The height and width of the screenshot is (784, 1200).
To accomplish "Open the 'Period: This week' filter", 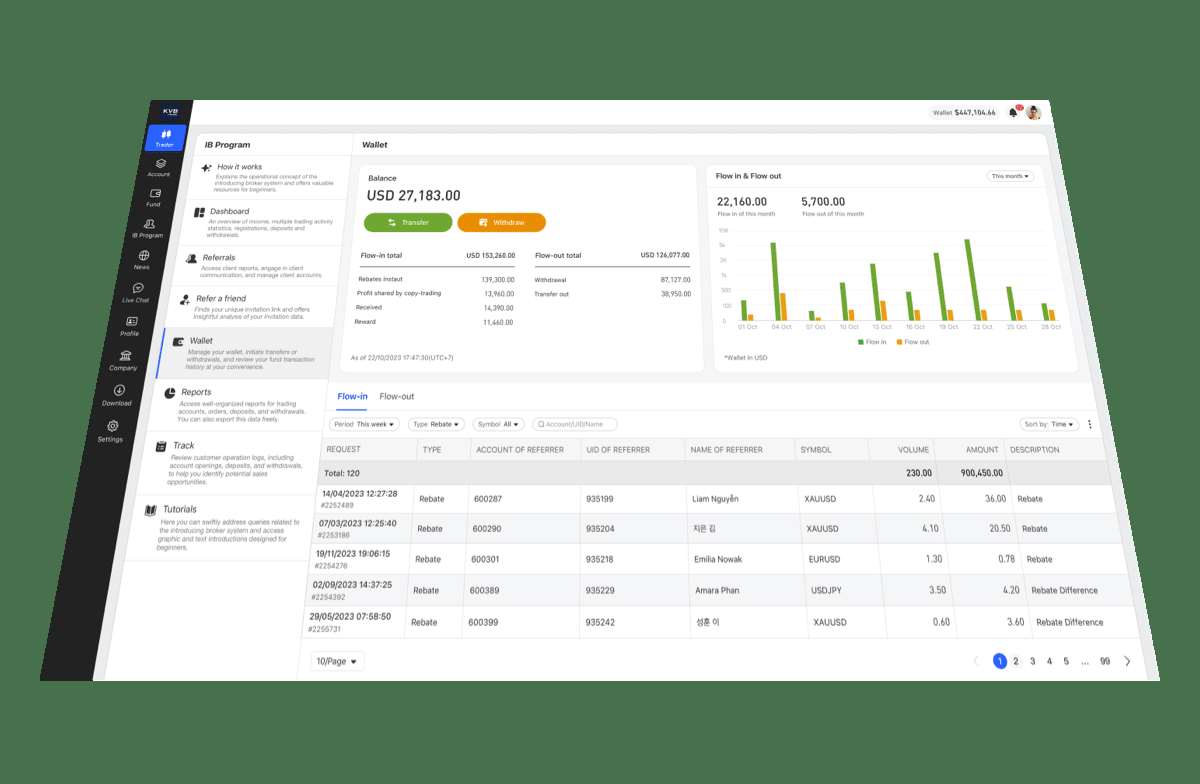I will pos(364,424).
